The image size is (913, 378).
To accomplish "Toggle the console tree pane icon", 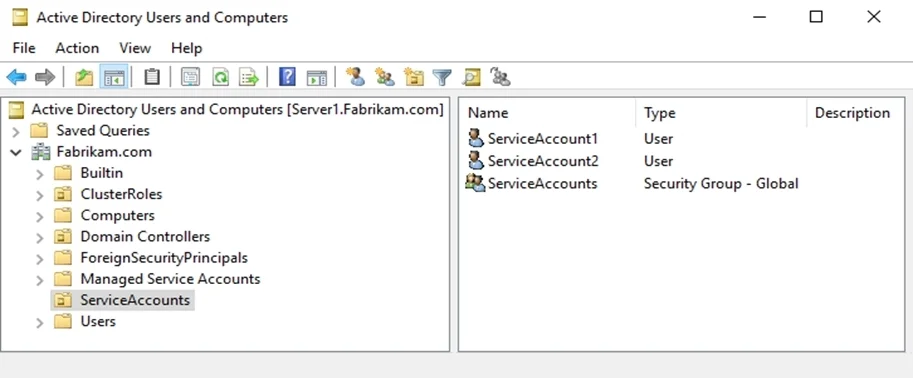I will click(114, 77).
